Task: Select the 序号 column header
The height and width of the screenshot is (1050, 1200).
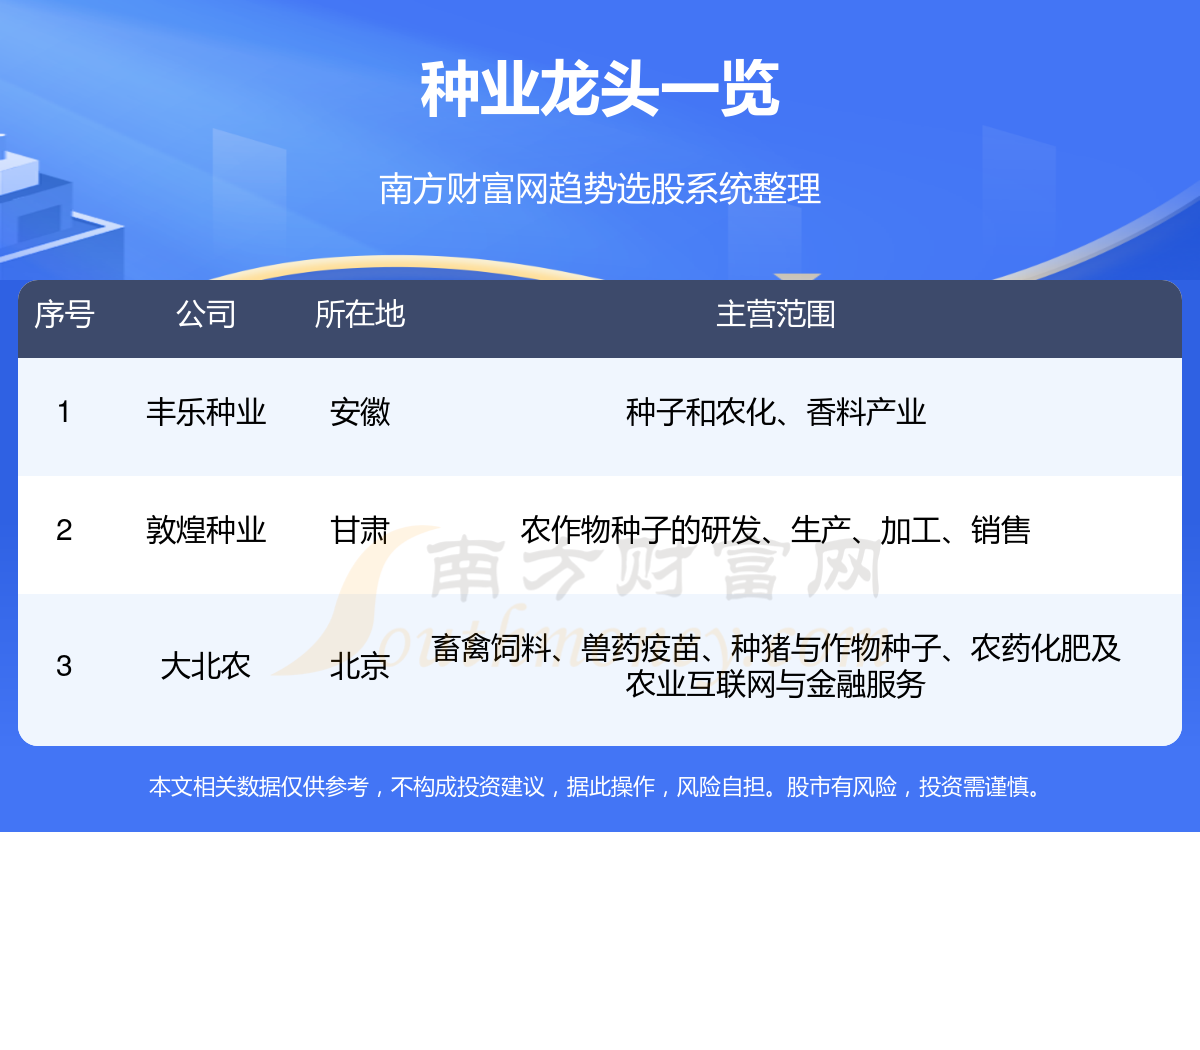Action: tap(64, 315)
